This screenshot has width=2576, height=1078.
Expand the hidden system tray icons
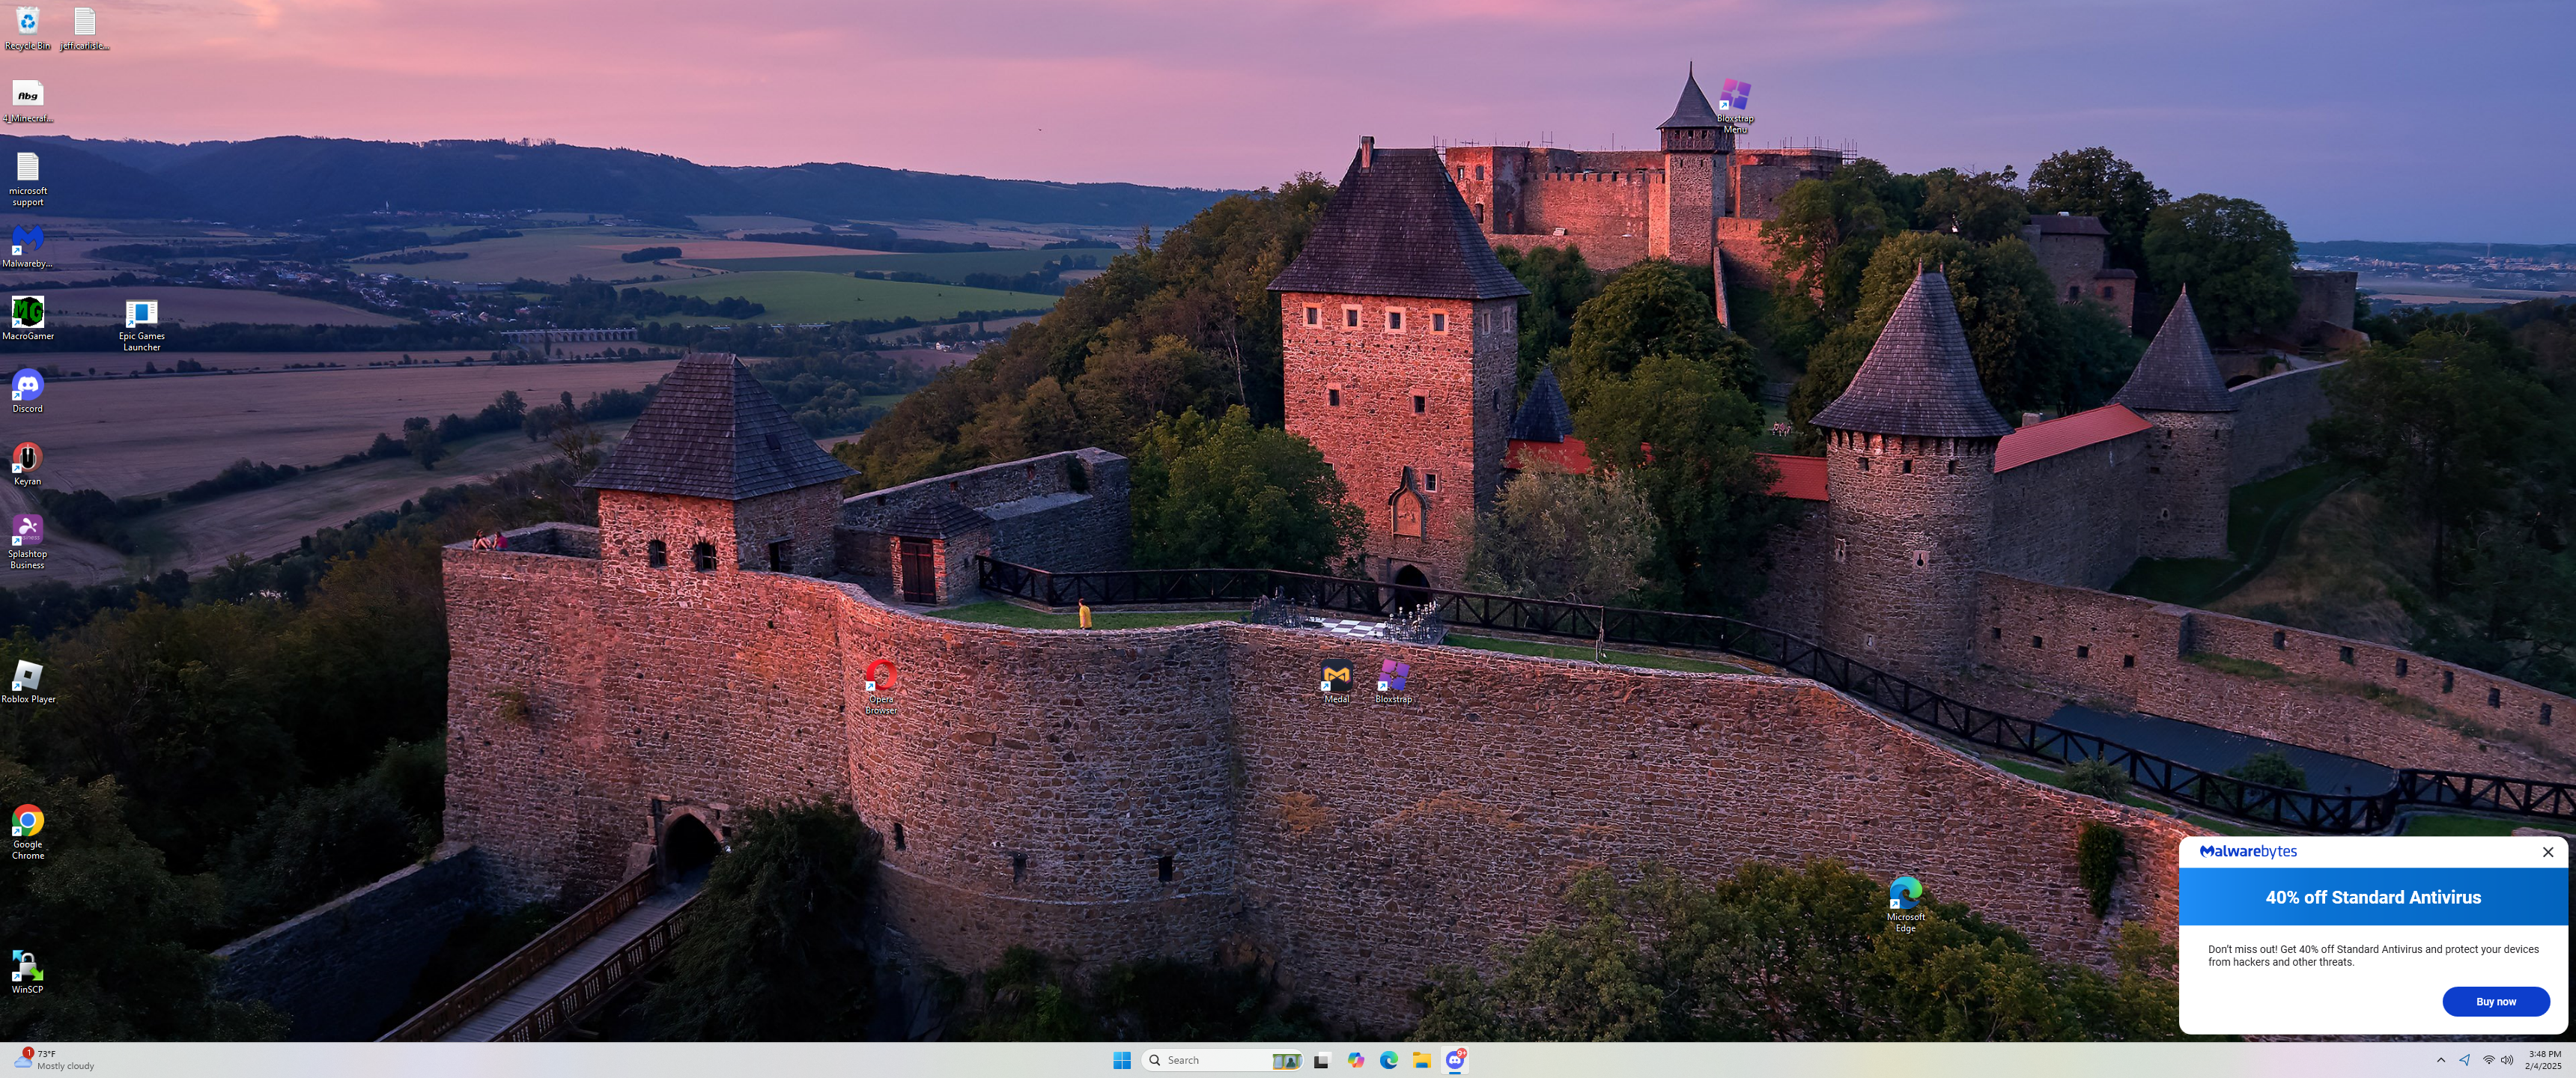pos(2440,1060)
